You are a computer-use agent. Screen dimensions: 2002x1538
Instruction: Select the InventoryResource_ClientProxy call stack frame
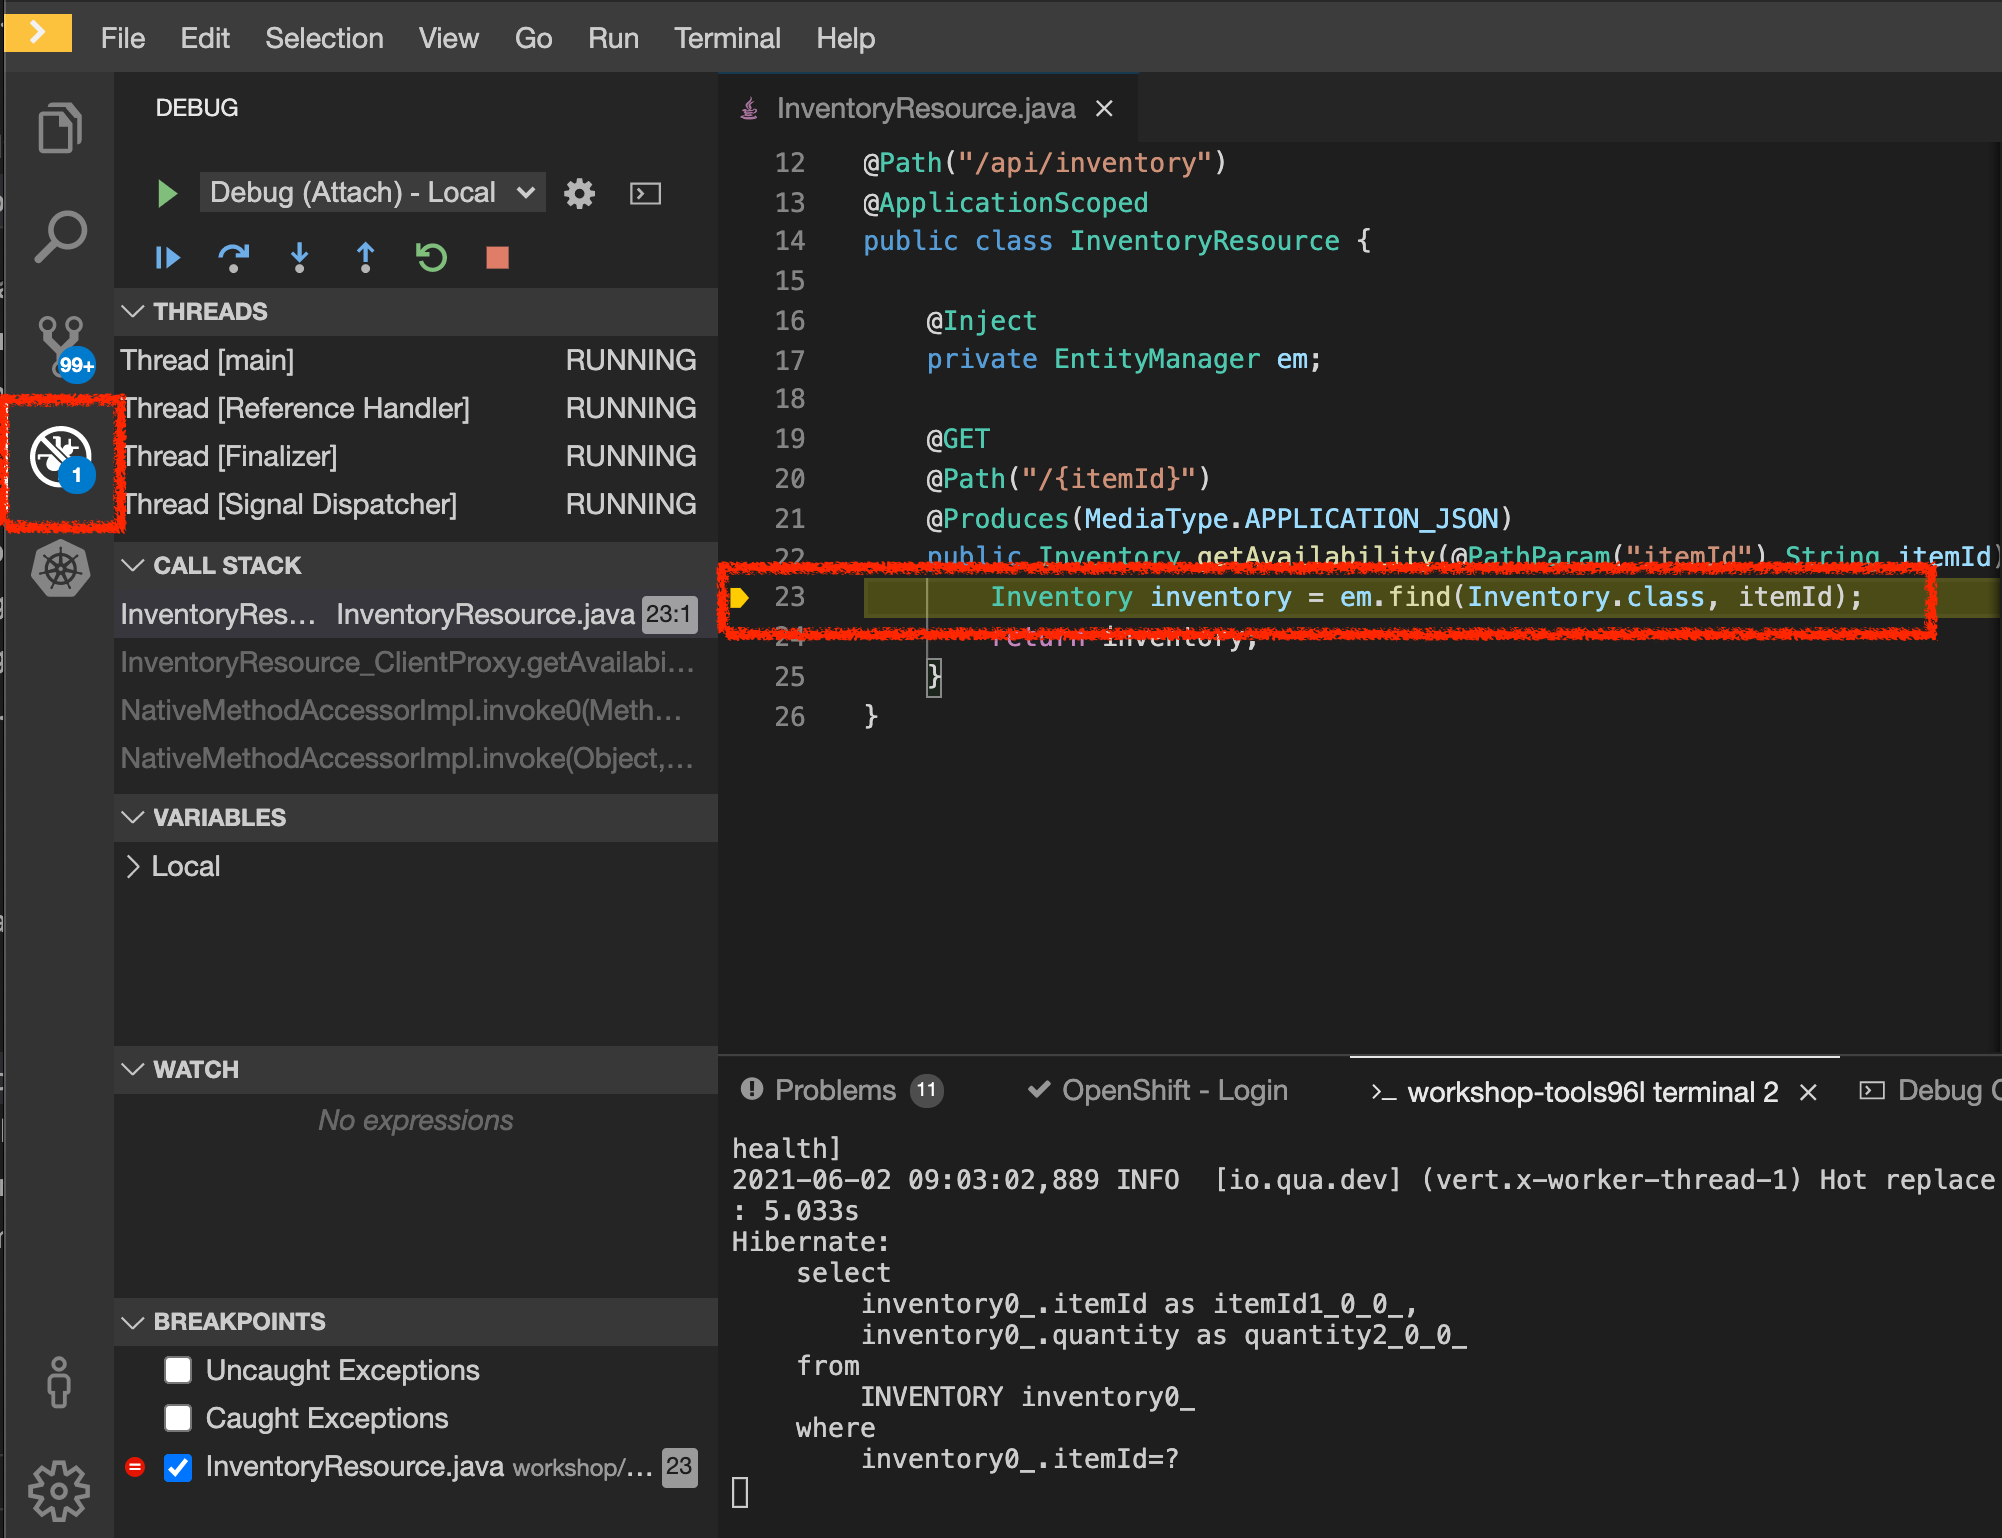click(x=407, y=662)
